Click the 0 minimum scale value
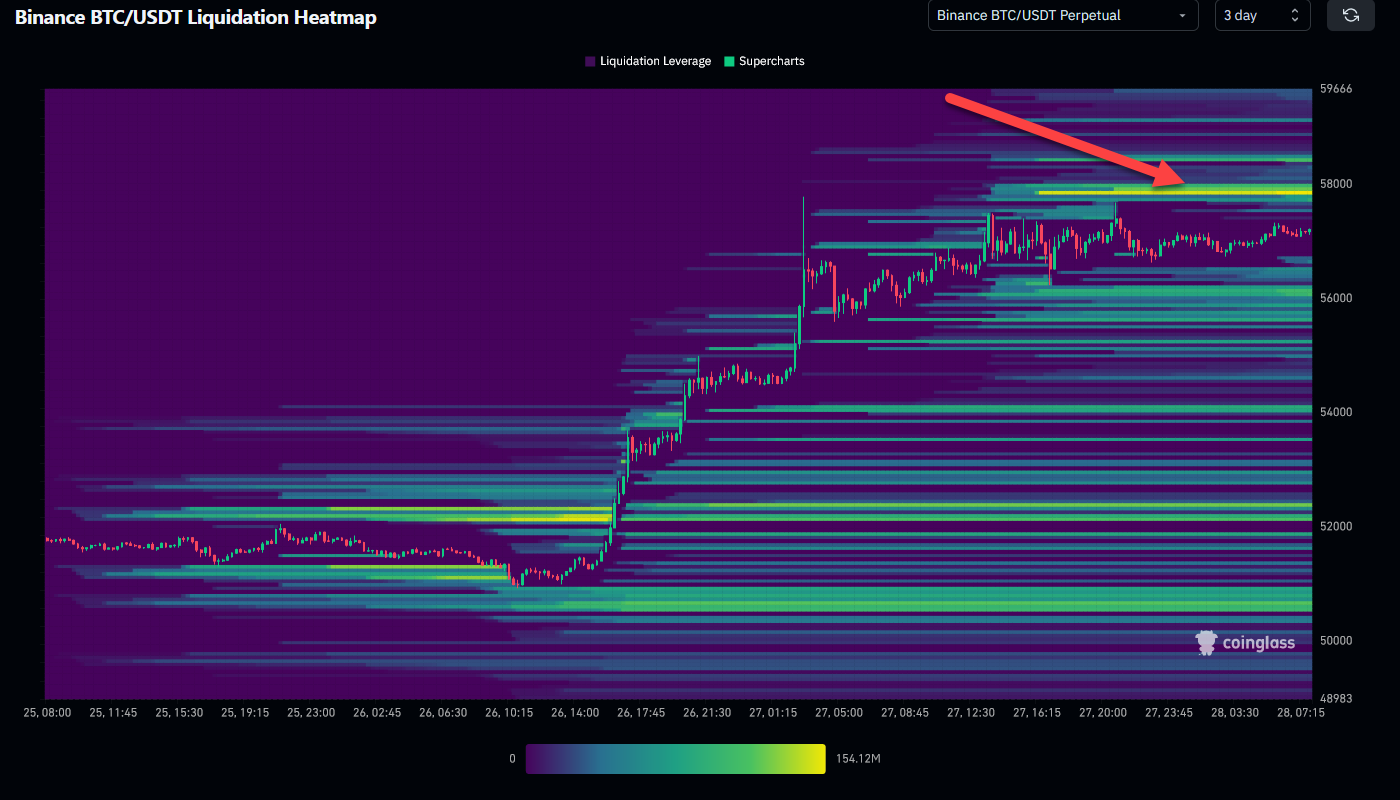The height and width of the screenshot is (800, 1400). coord(512,759)
